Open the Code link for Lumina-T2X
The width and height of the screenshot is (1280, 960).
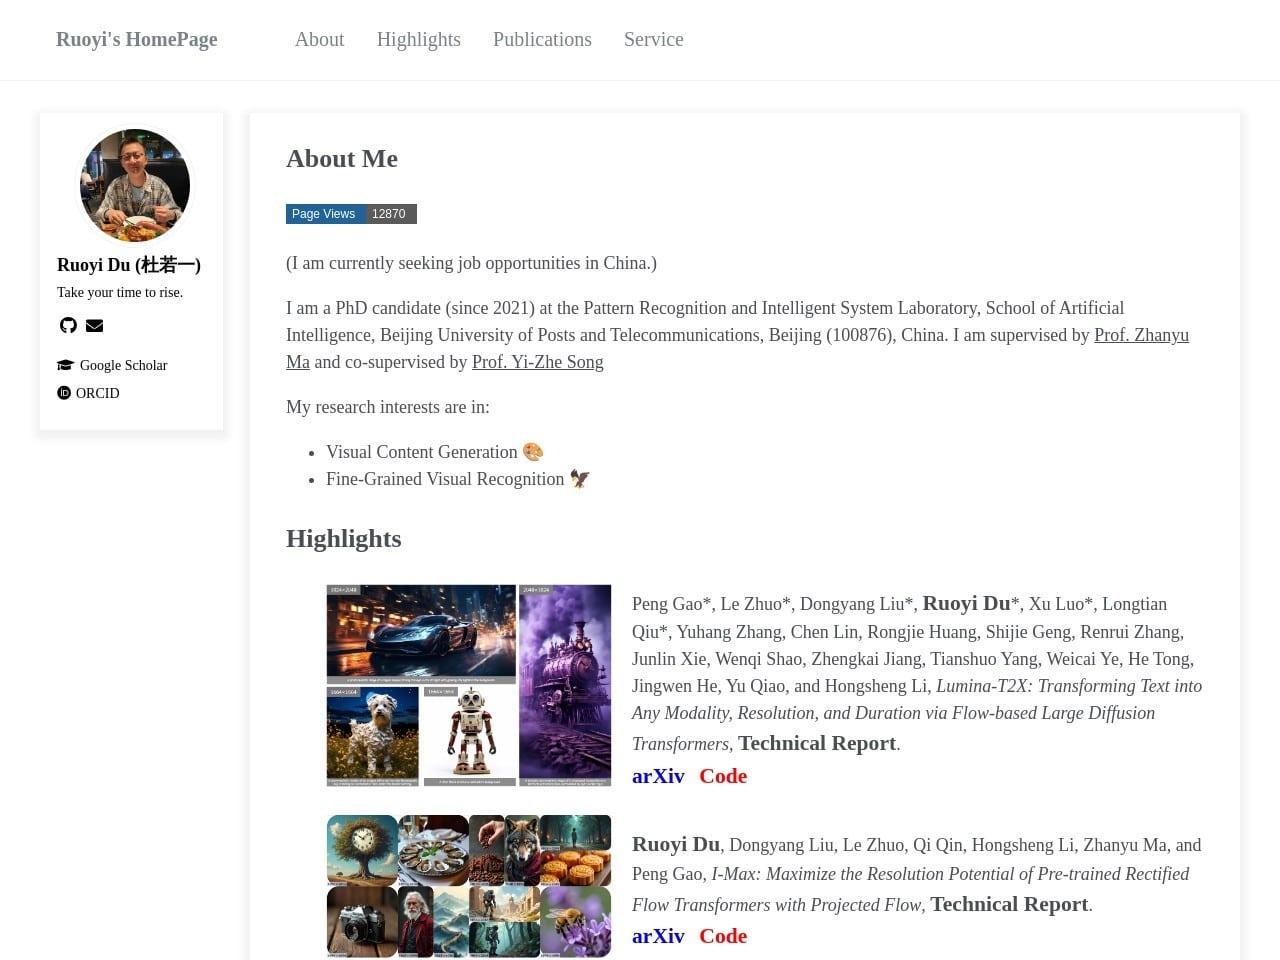(x=723, y=776)
